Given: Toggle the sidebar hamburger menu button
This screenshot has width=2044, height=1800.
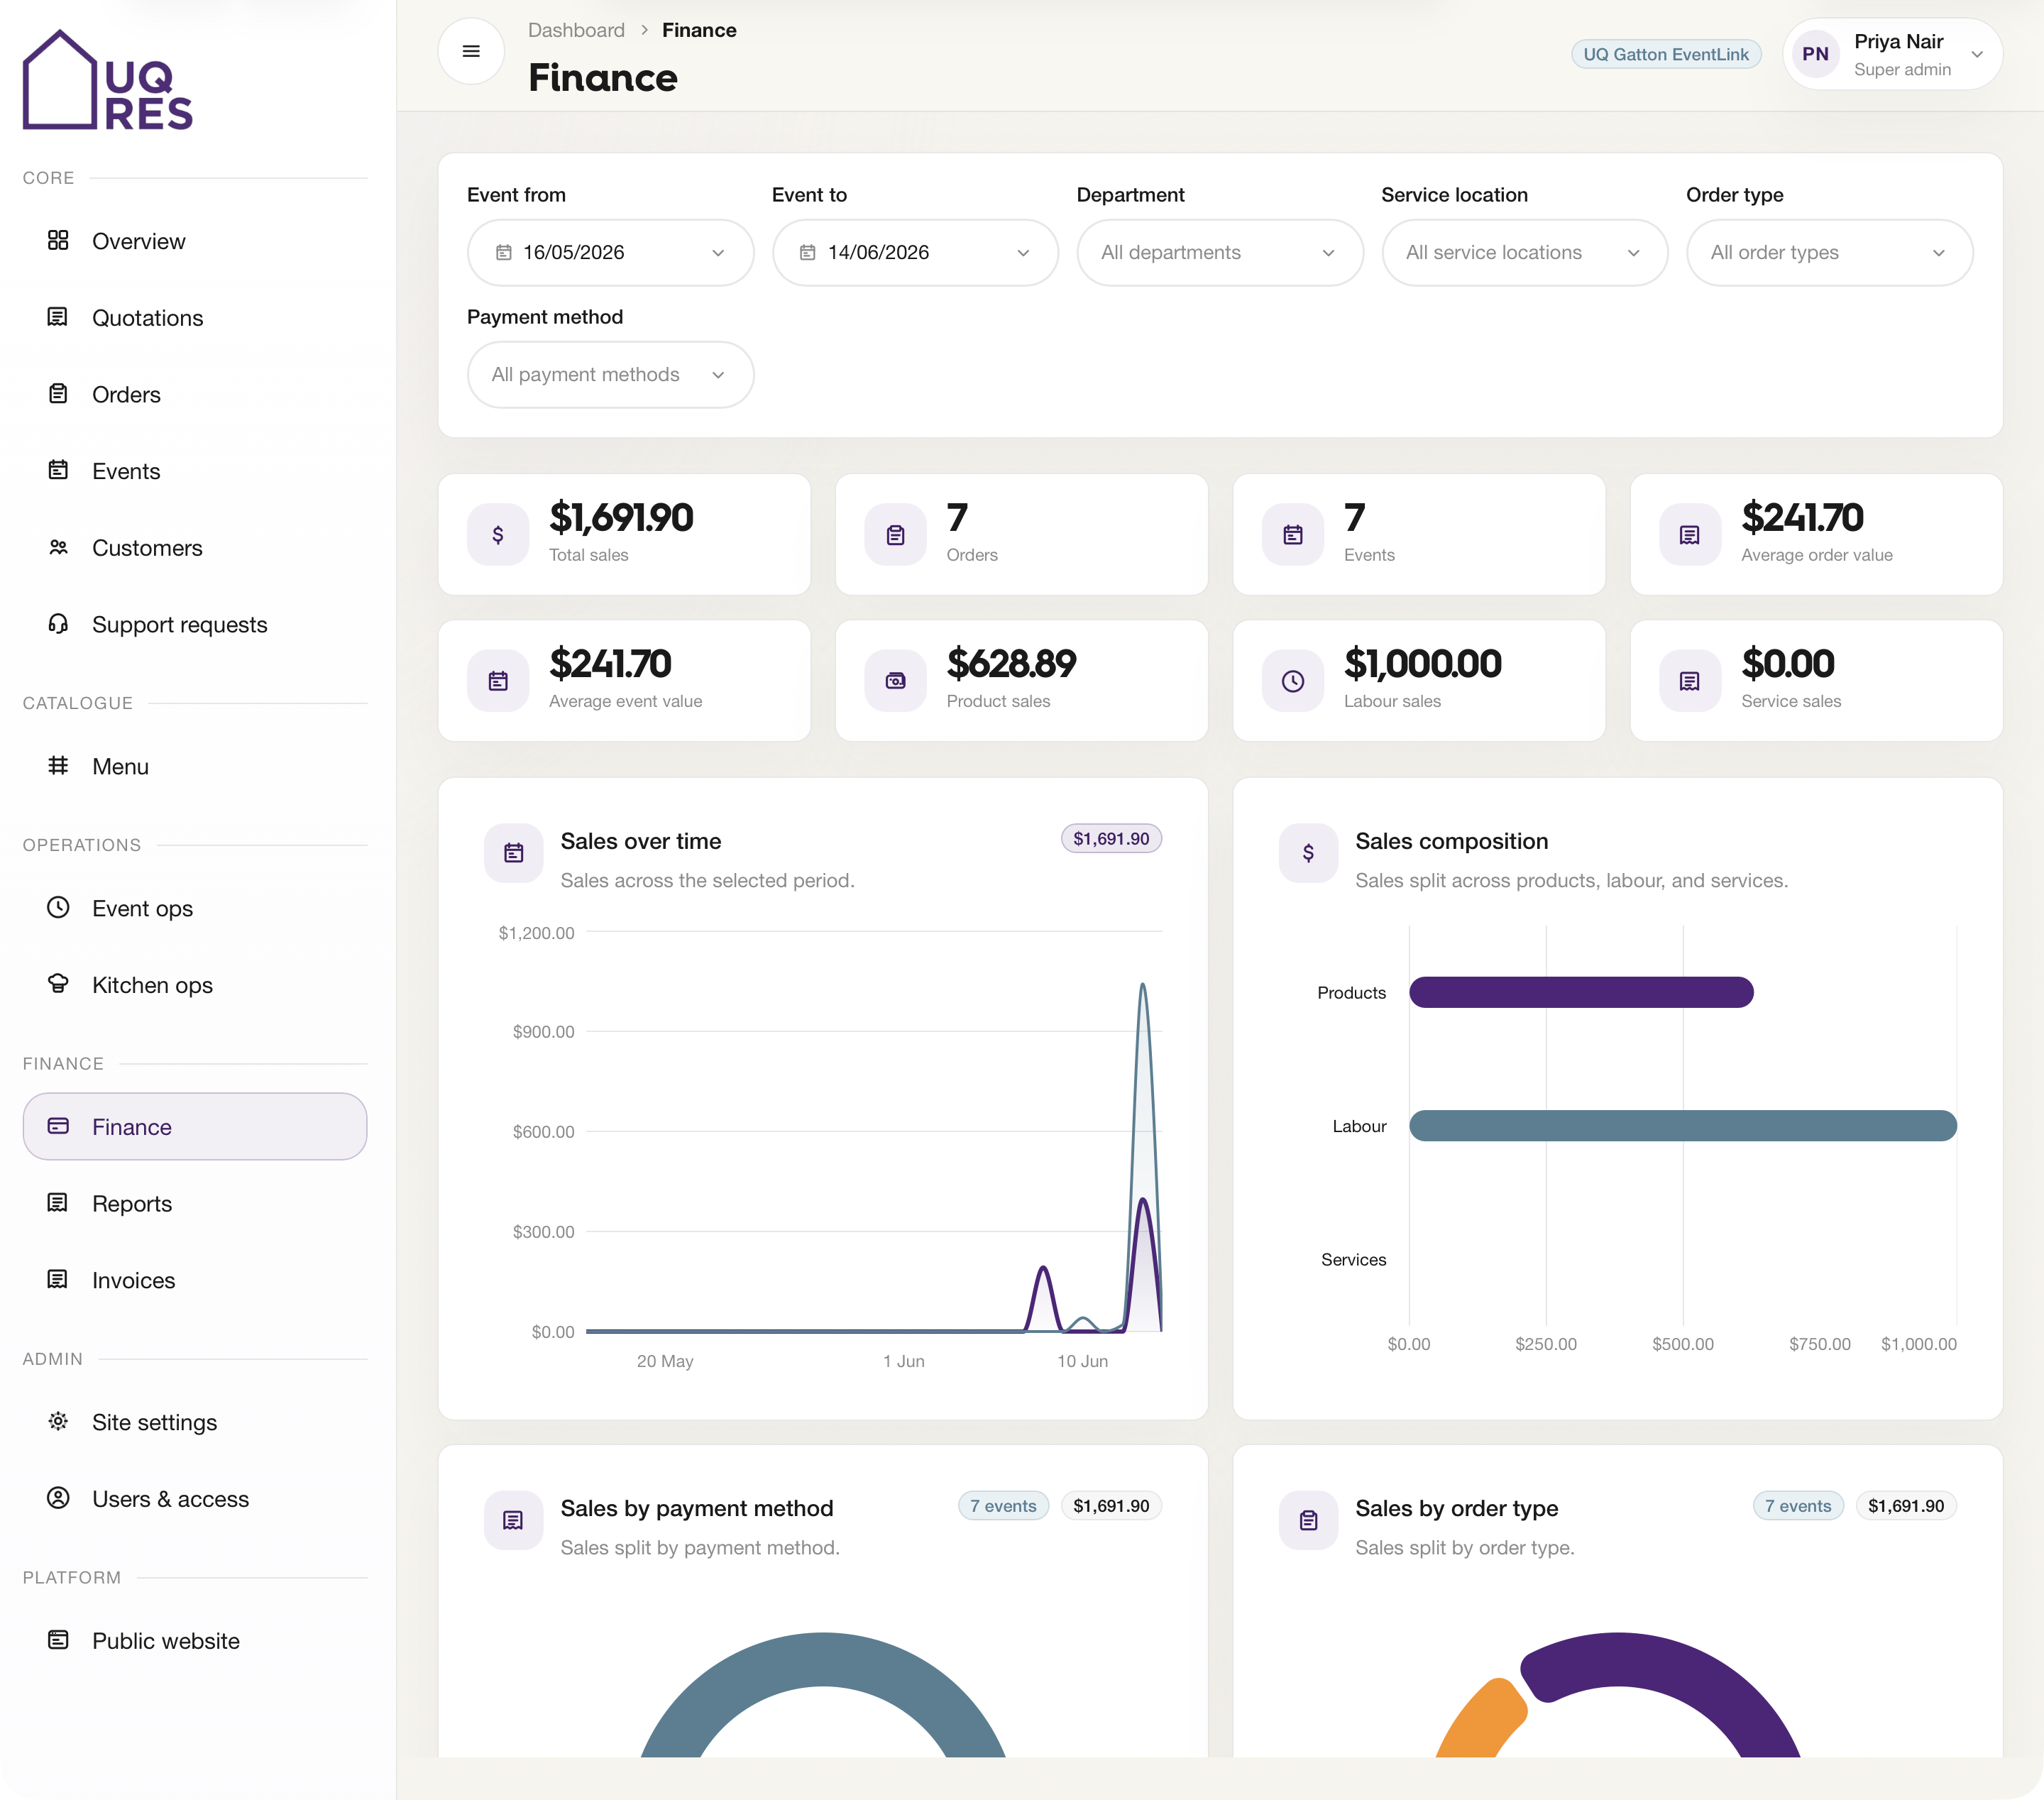Looking at the screenshot, I should click(x=471, y=51).
